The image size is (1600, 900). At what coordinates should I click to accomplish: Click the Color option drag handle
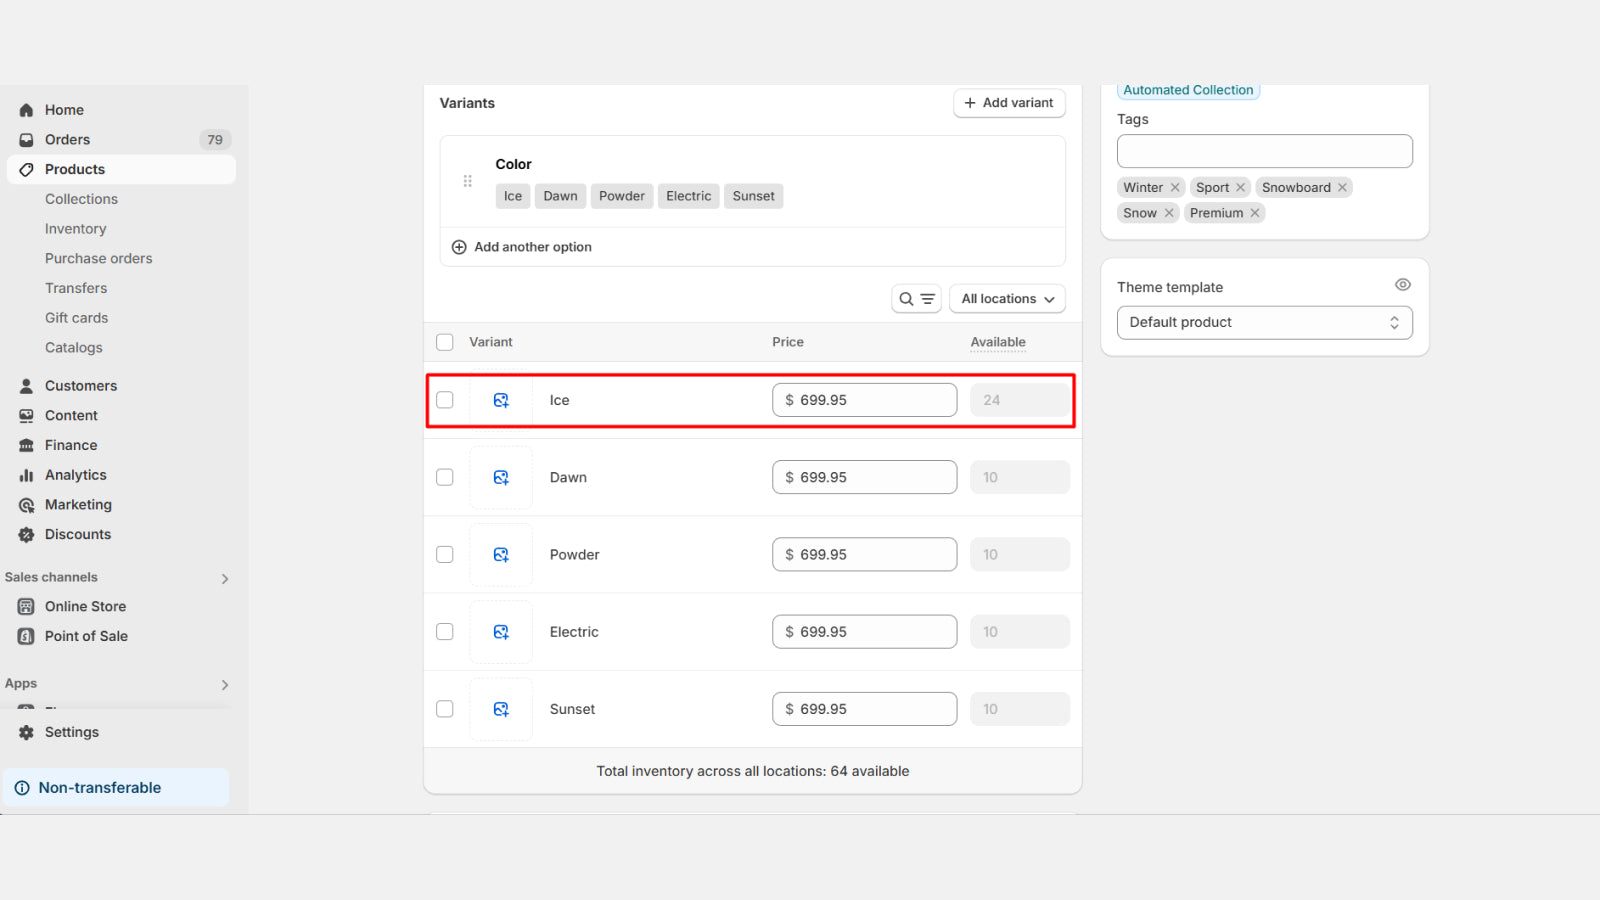coord(467,181)
